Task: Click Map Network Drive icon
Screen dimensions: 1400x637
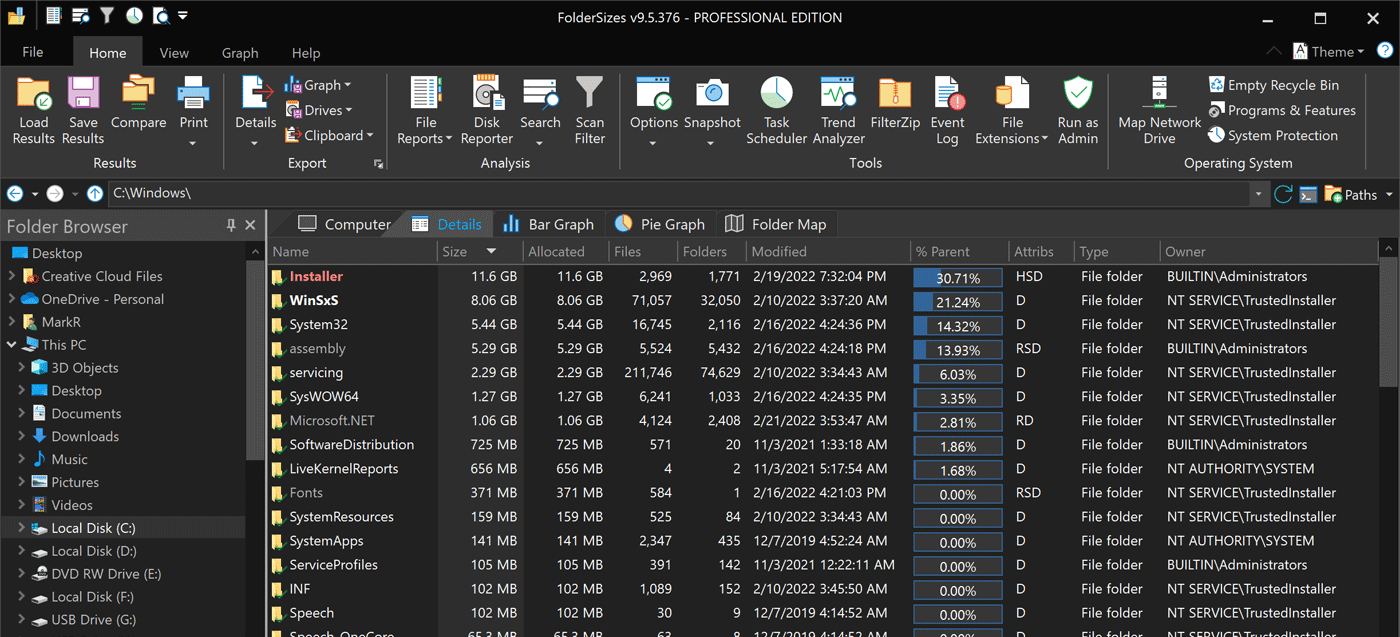Action: coord(1159,93)
